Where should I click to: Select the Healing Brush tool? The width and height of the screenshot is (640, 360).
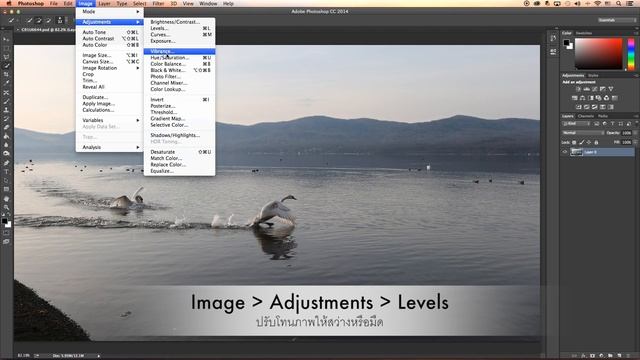[x=6, y=93]
